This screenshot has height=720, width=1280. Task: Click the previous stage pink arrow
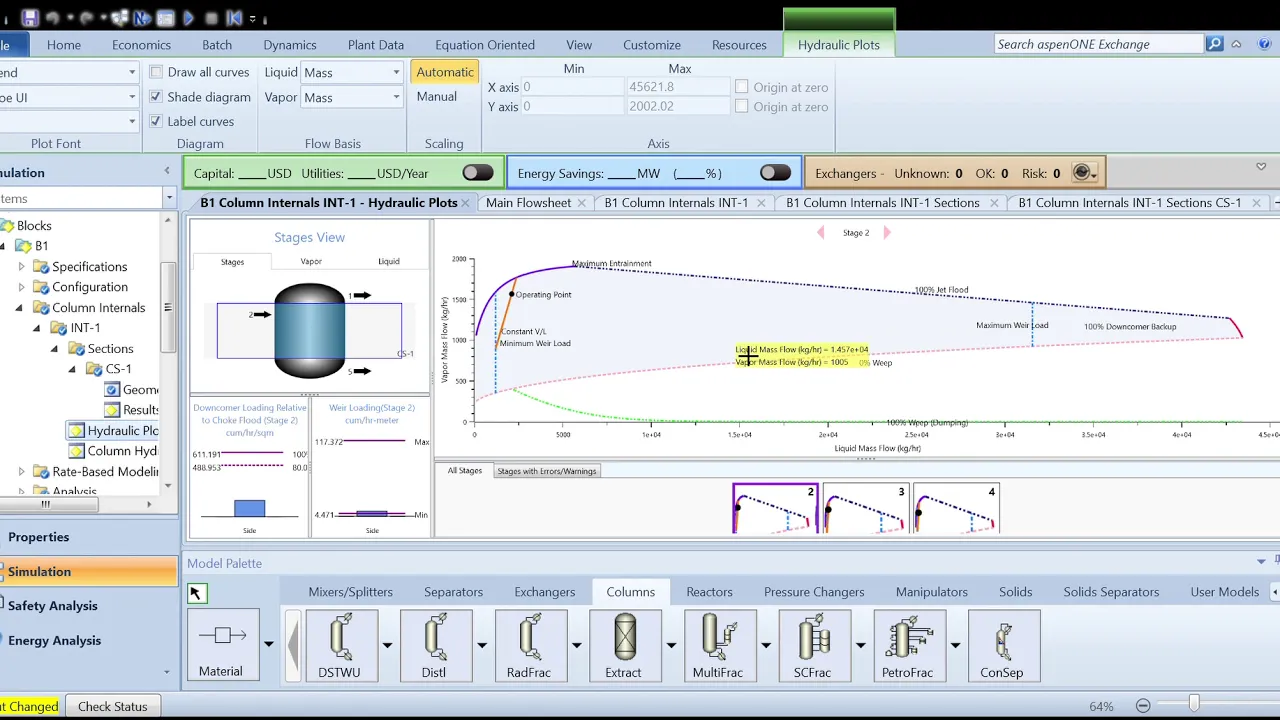coord(821,233)
